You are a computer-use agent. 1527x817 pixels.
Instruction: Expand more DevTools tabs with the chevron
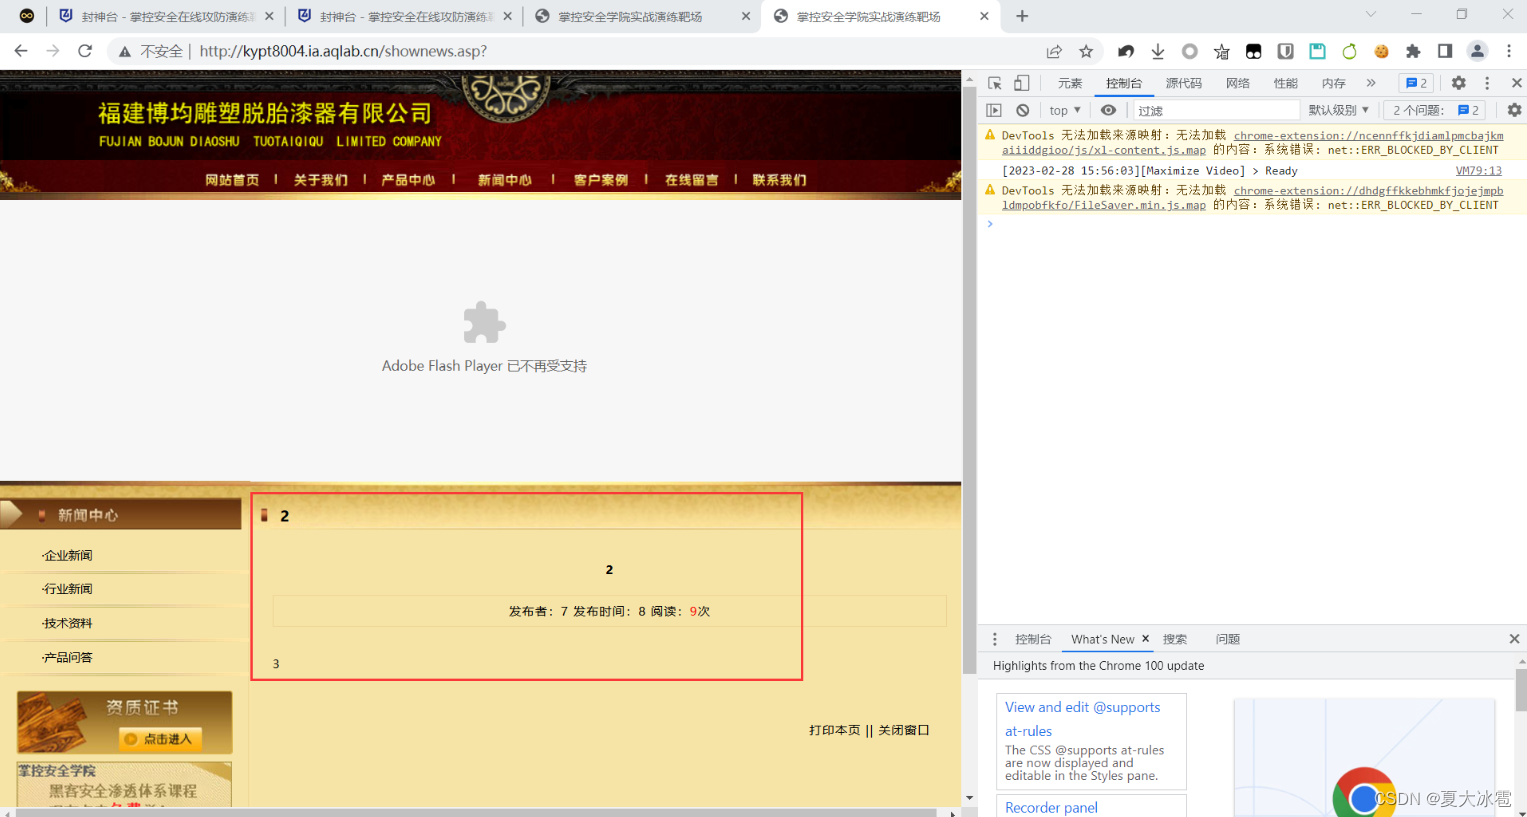point(1371,83)
